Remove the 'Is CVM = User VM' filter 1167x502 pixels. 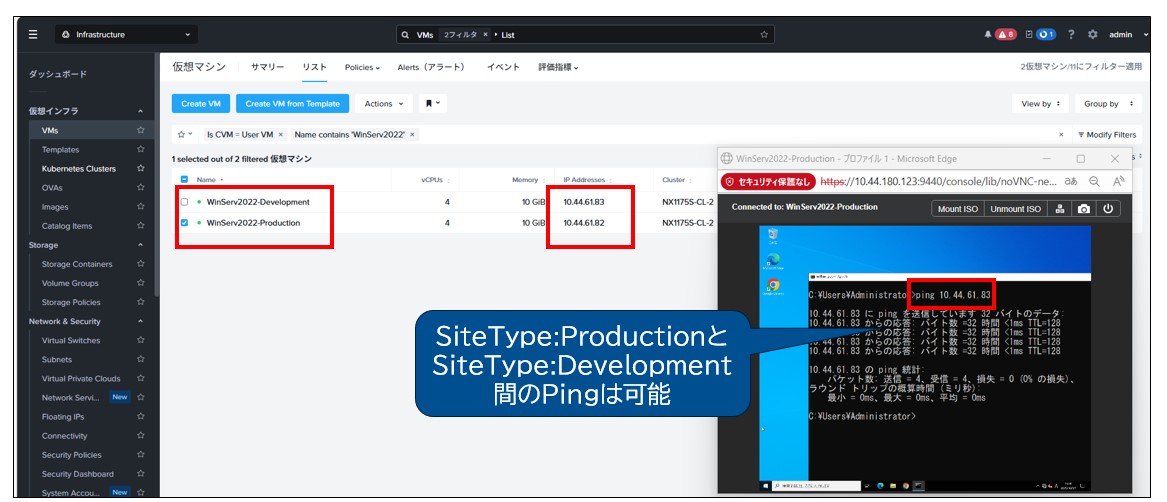pos(281,134)
